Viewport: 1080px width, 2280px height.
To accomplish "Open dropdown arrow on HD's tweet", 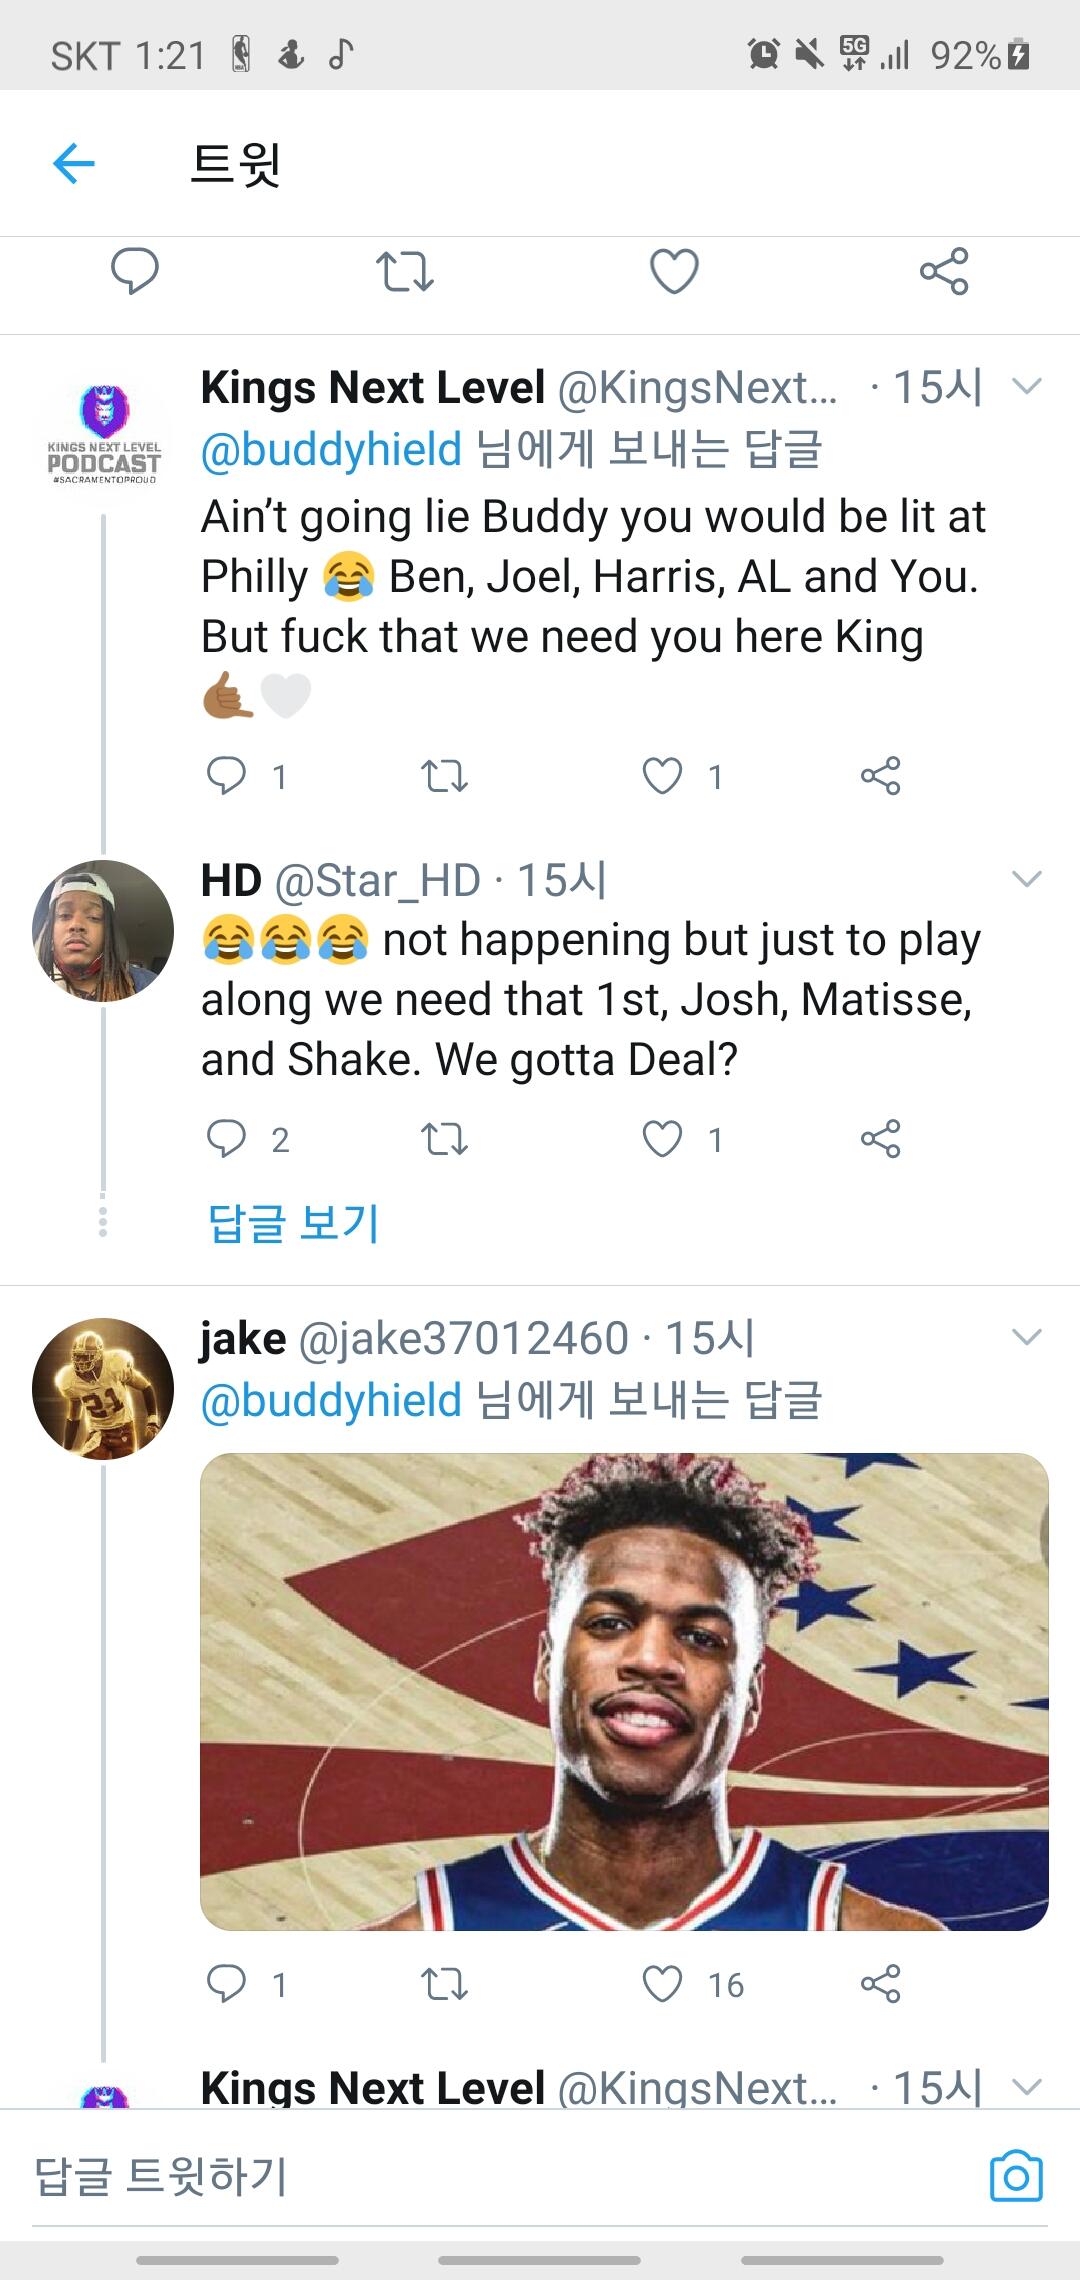I will pos(1027,879).
